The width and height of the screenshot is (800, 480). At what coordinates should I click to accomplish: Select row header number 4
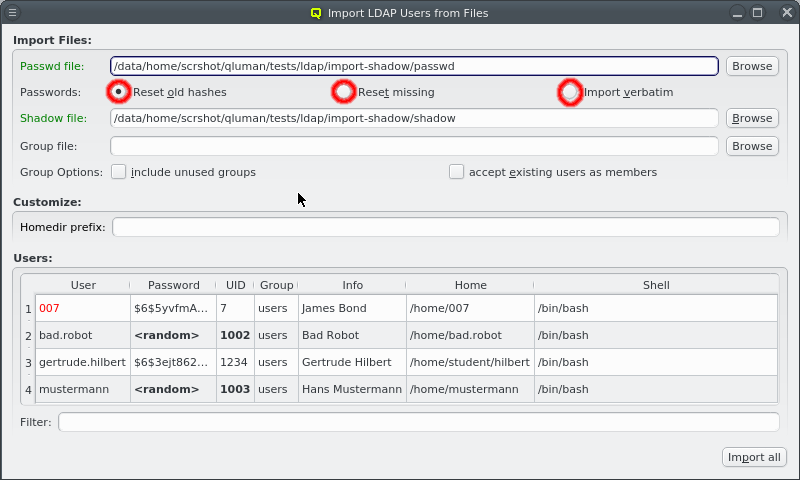[28, 390]
